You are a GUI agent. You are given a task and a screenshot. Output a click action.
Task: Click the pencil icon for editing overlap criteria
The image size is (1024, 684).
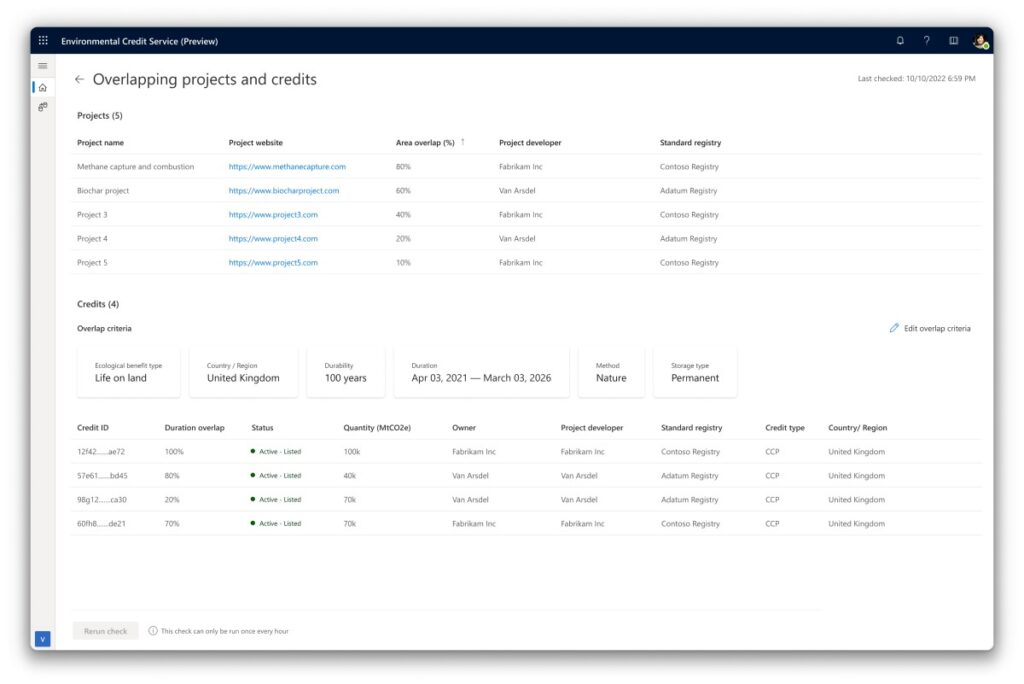894,328
